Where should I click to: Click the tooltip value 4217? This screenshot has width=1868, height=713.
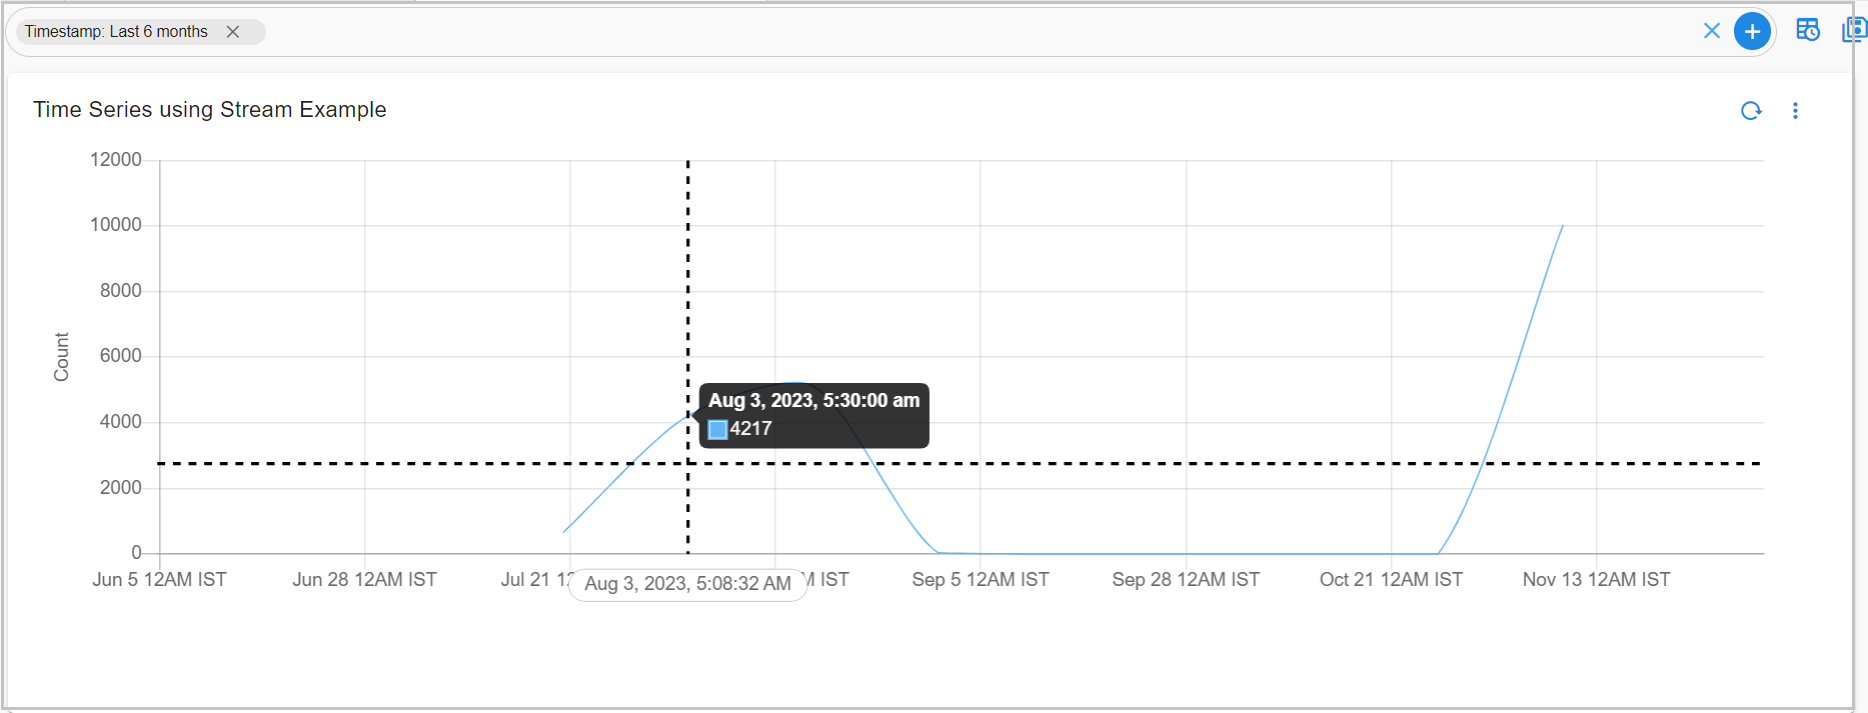click(x=751, y=429)
